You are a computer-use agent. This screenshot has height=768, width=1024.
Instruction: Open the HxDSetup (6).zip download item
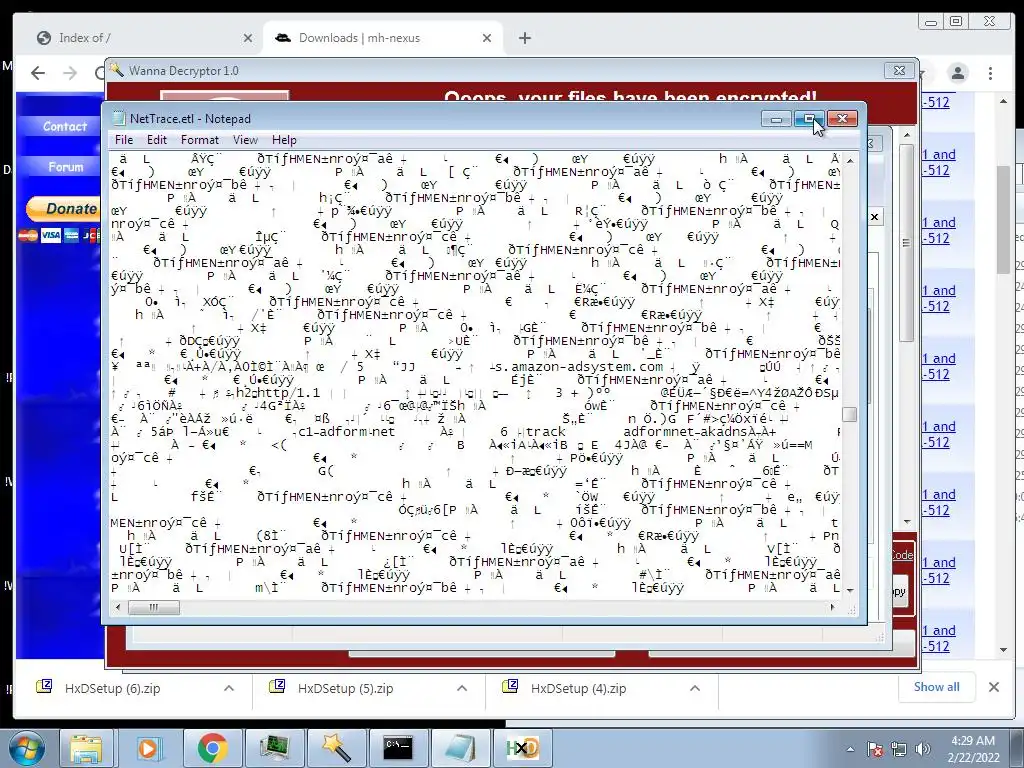(112, 688)
